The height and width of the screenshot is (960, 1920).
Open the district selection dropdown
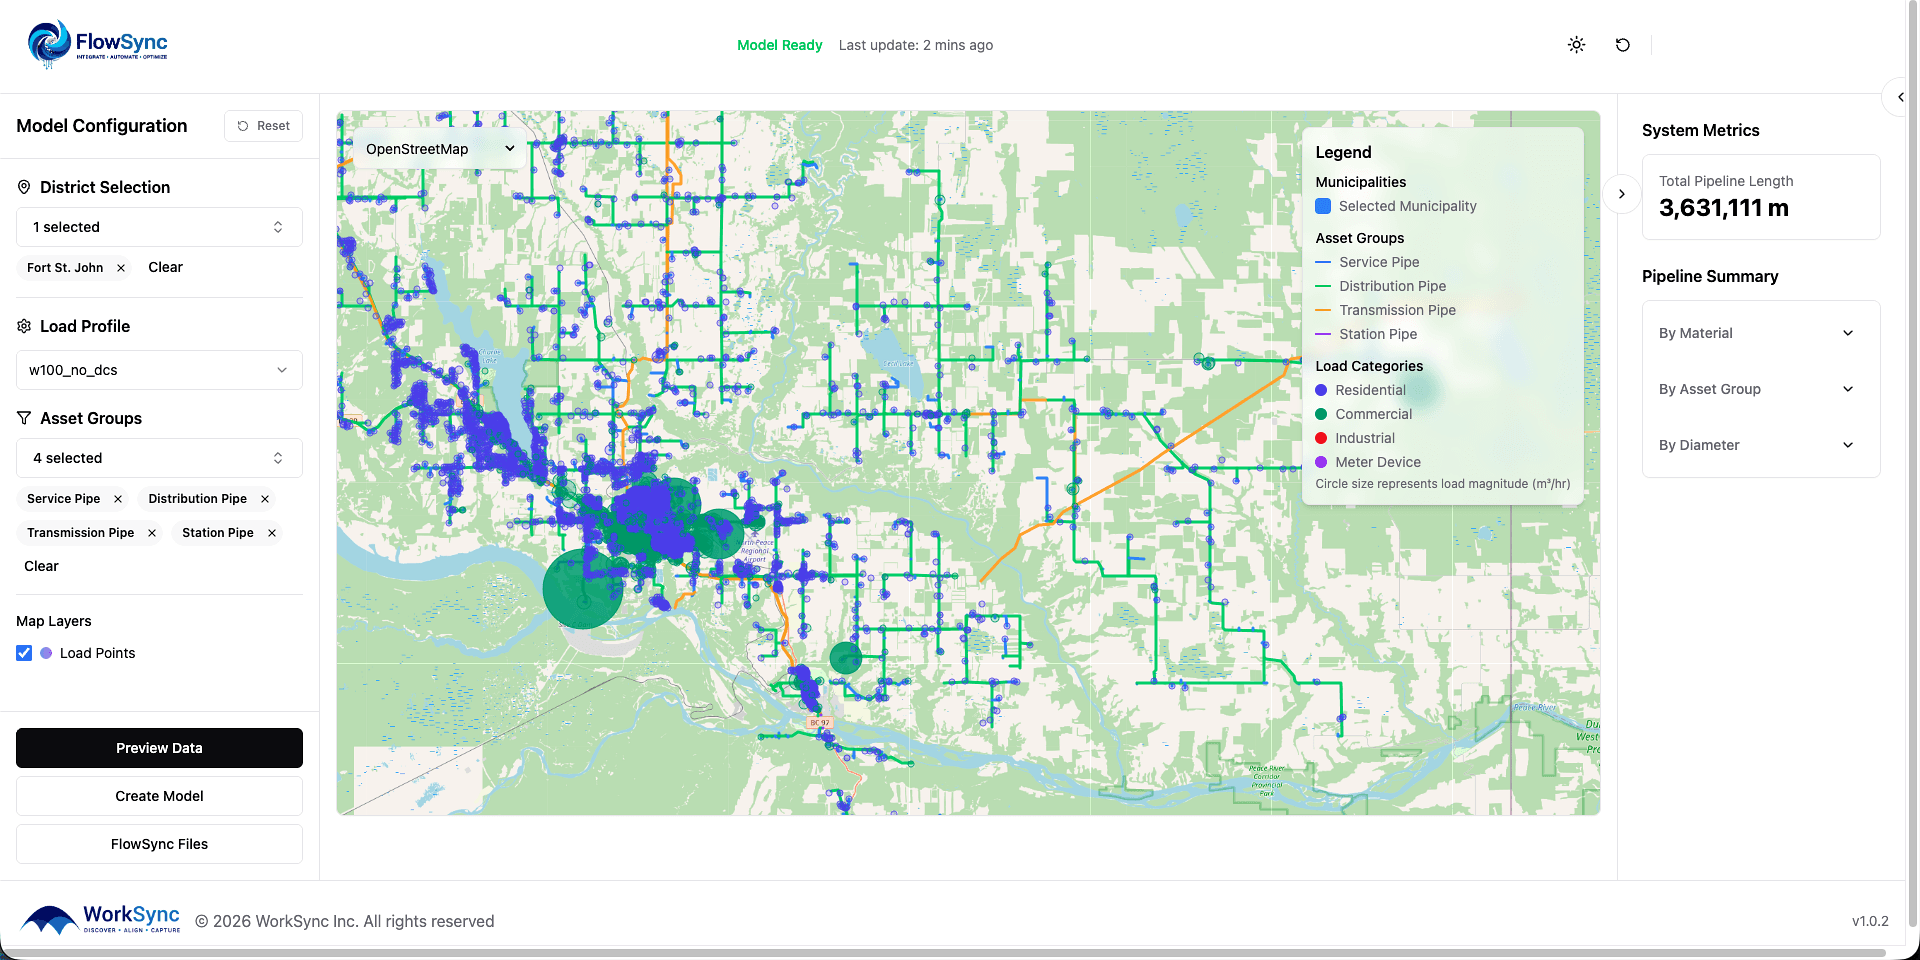159,227
